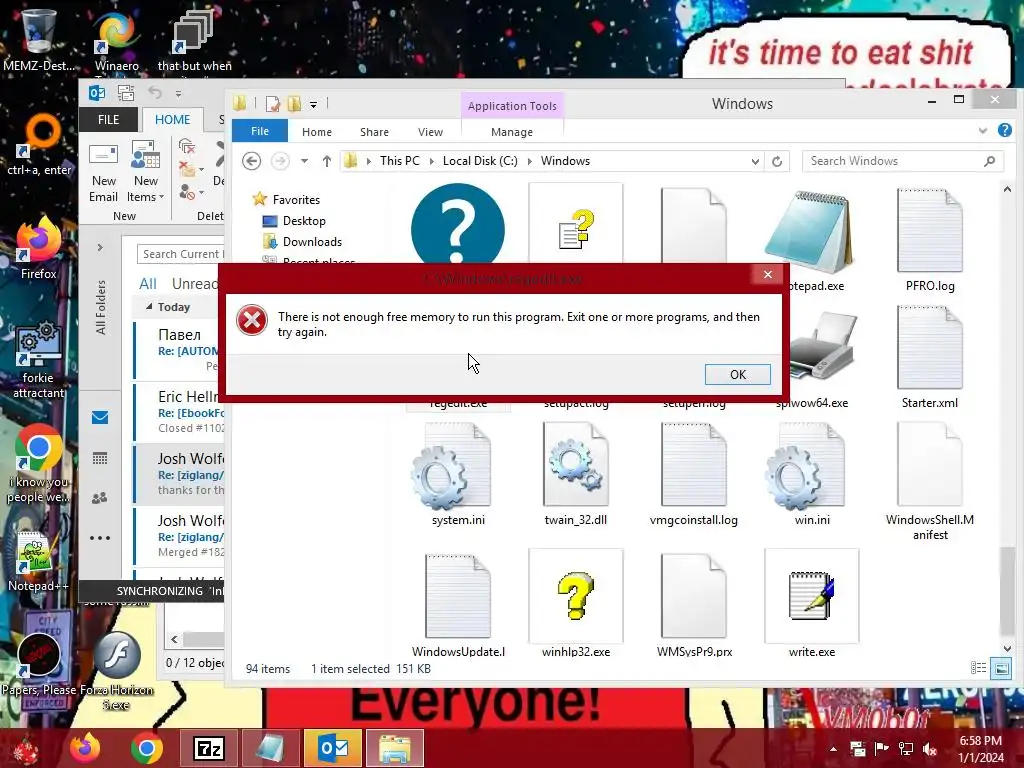Expand the Outlook folder pane arrow
The width and height of the screenshot is (1024, 768).
(100, 248)
